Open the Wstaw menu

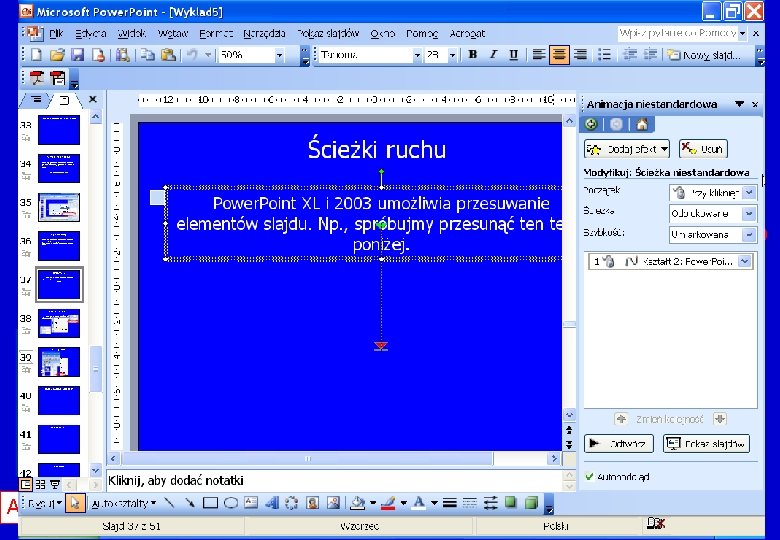pos(173,33)
